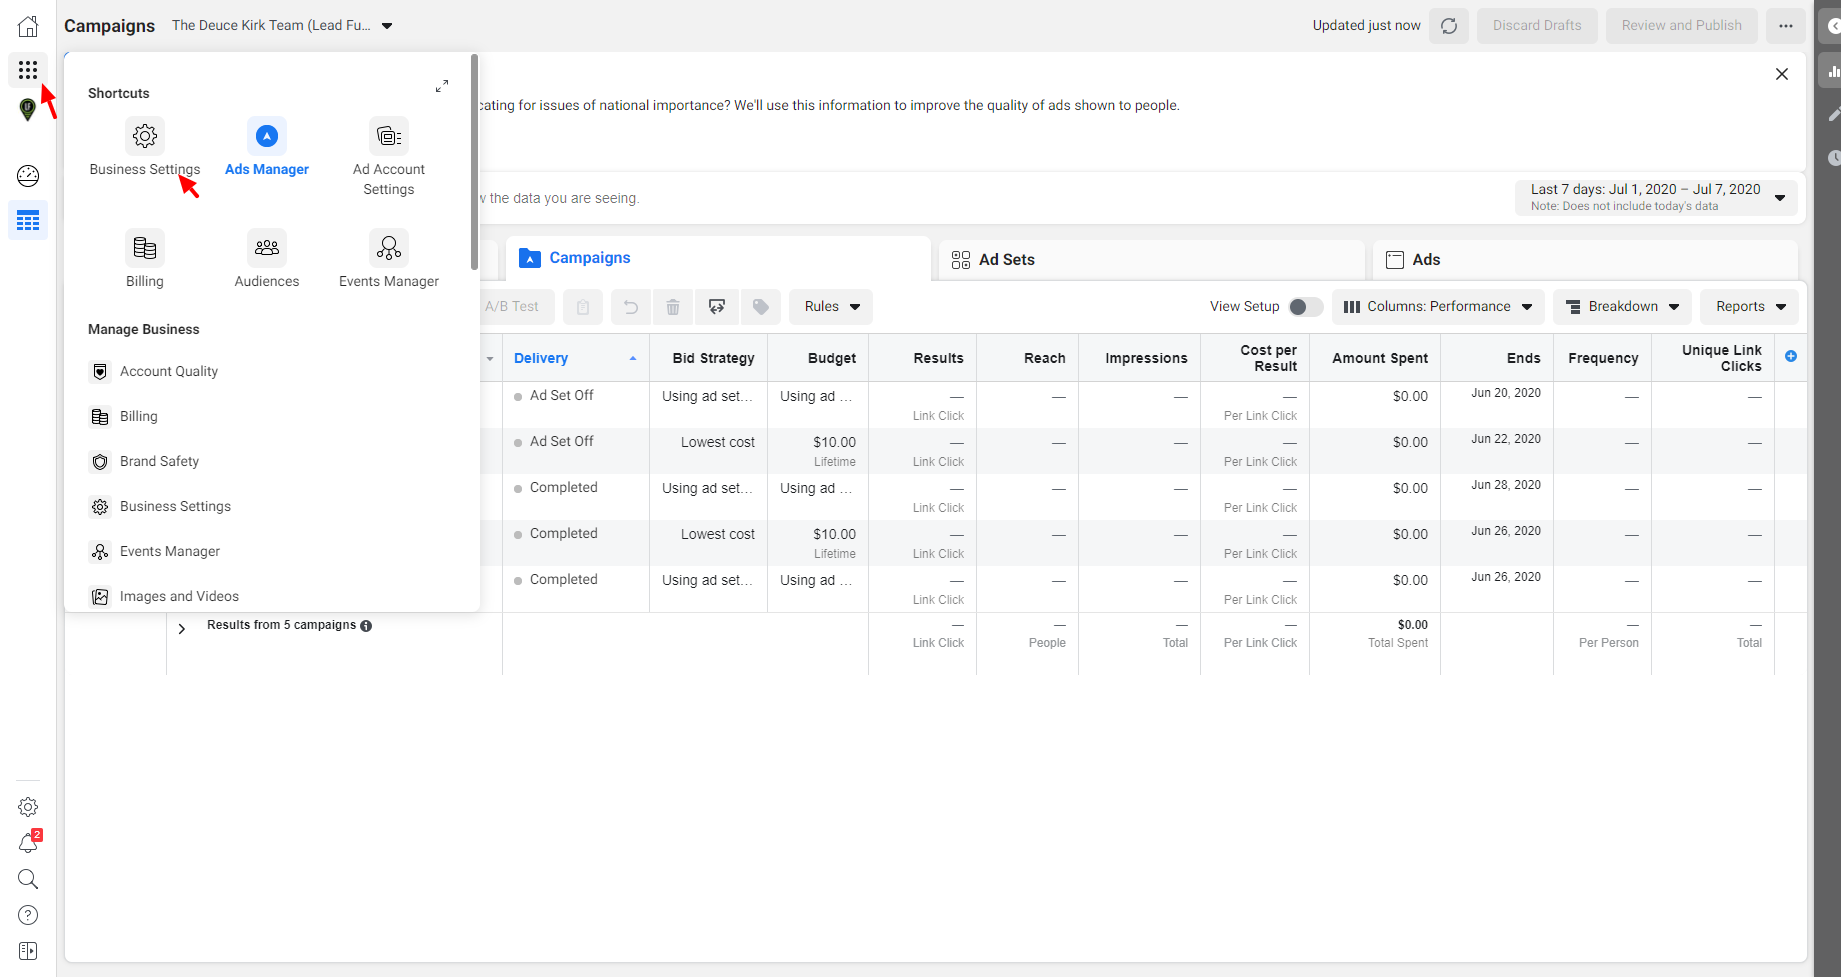
Task: Expand the Results from 5 campaigns row
Action: click(182, 629)
